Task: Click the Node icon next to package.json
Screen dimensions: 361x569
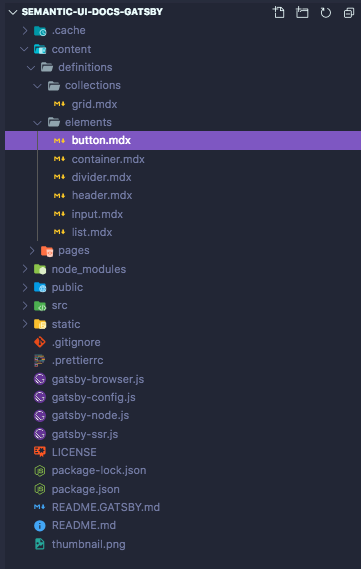Action: [40, 489]
